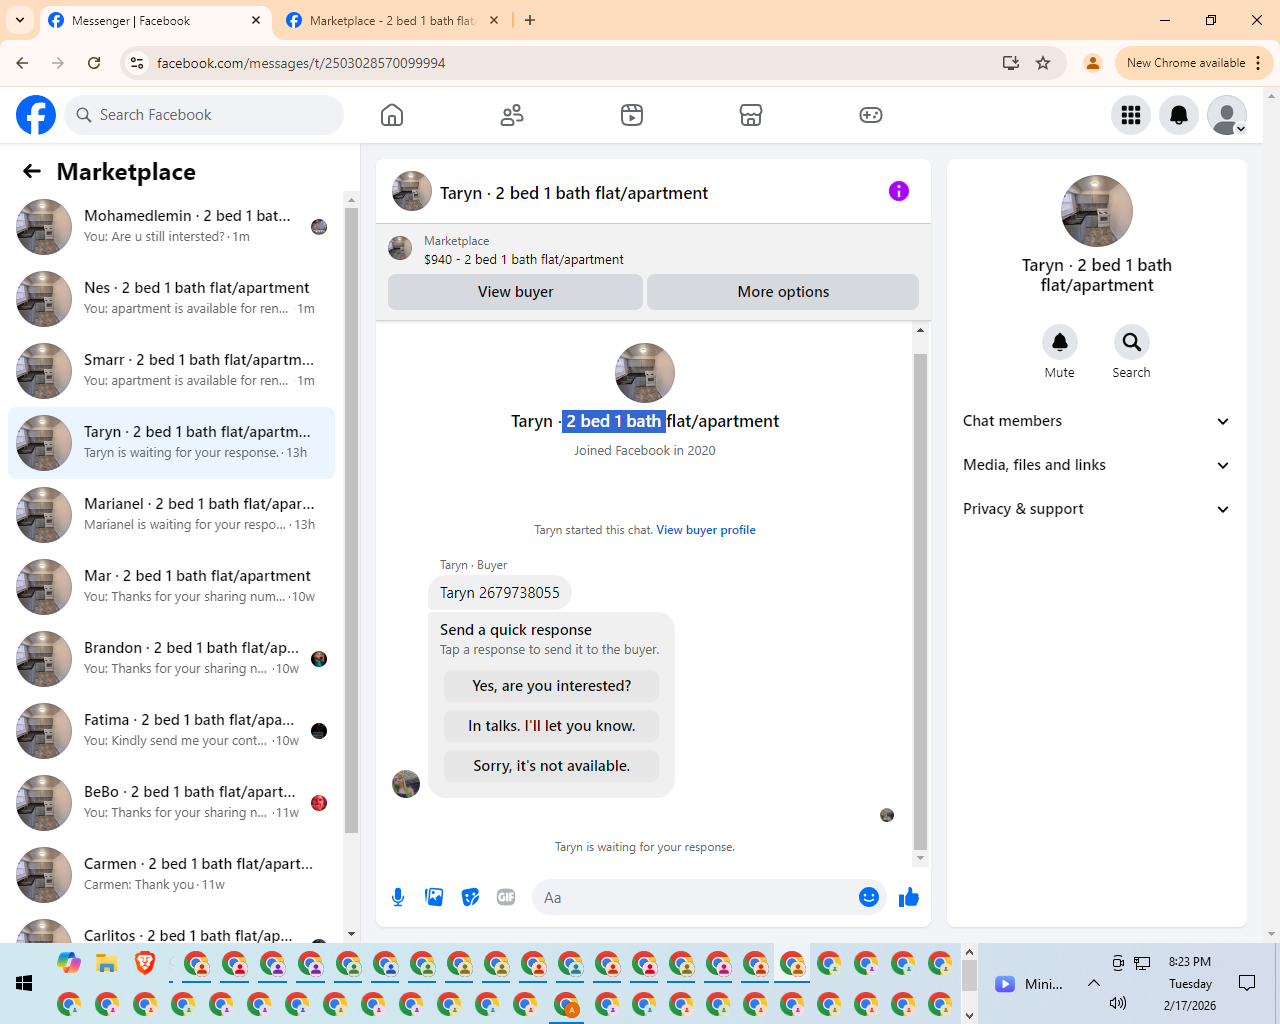Image resolution: width=1280 pixels, height=1024 pixels.
Task: Send quick reply "In talks. I'll let you know."
Action: [x=551, y=726]
